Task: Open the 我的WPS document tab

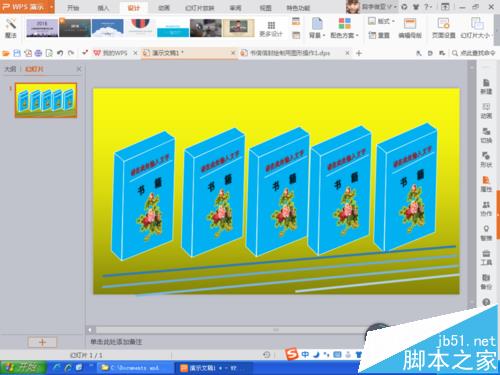Action: click(x=111, y=53)
